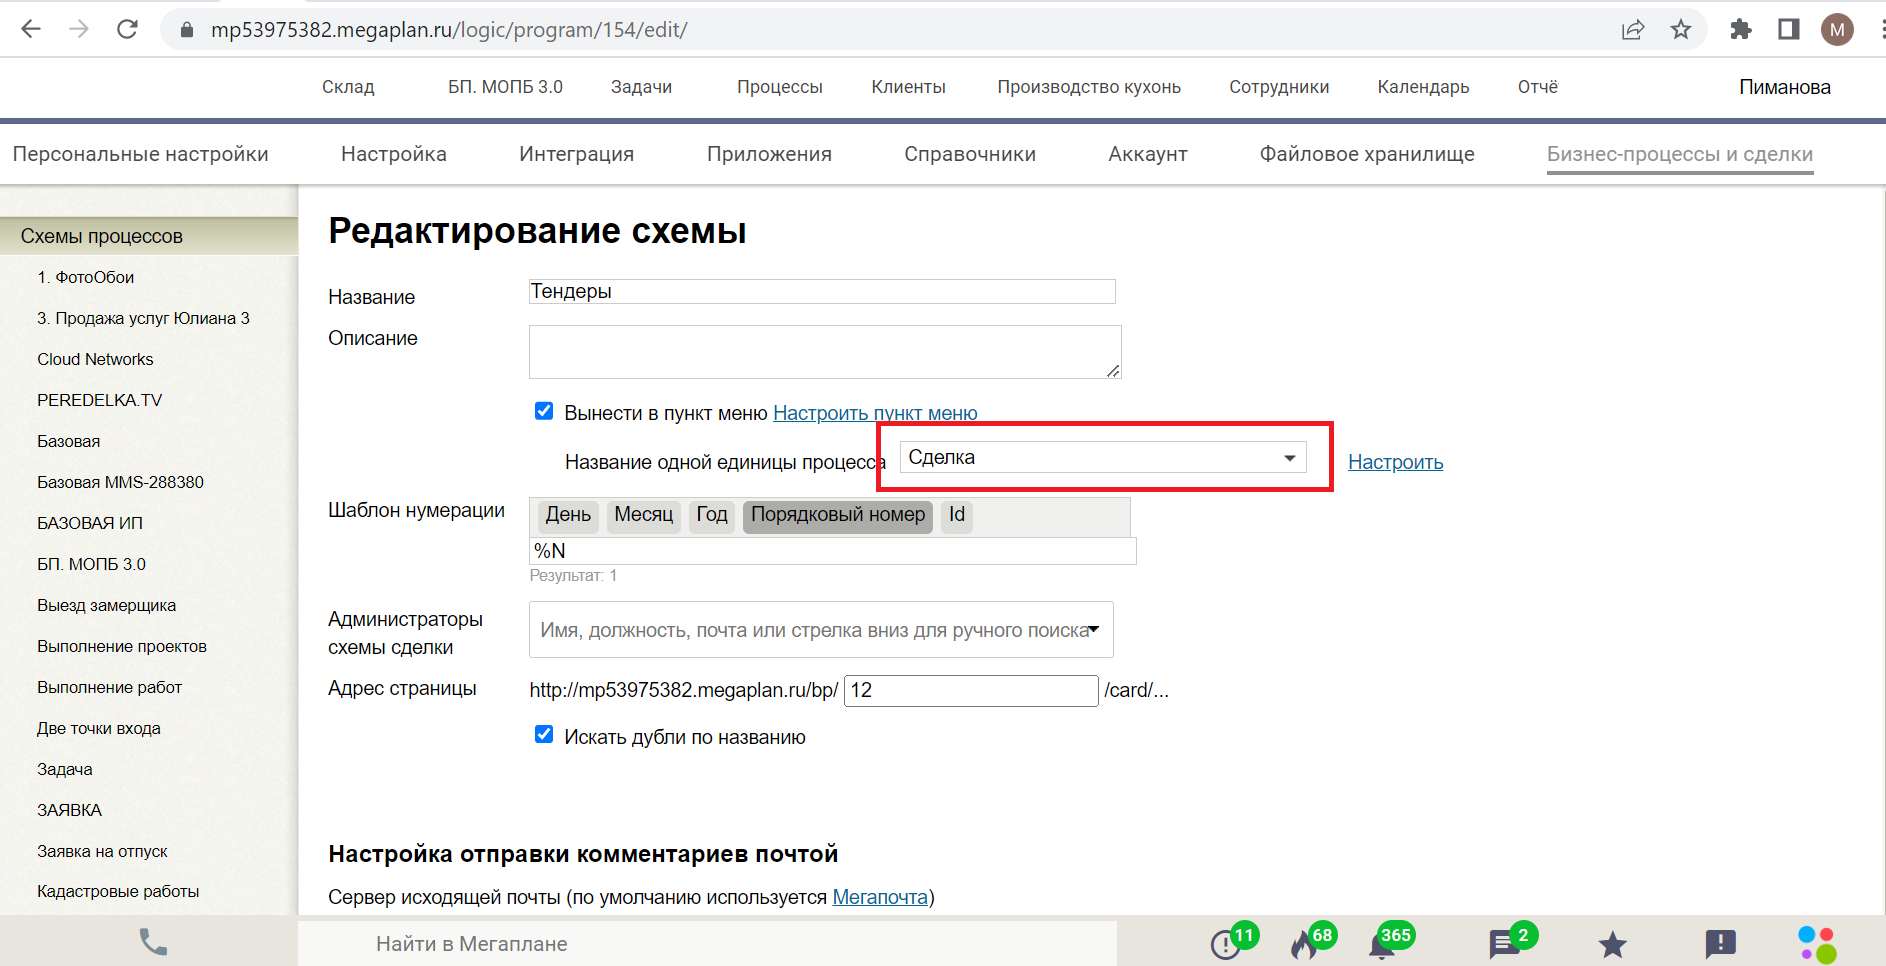This screenshot has width=1886, height=966.
Task: Switch to the Приложения tab
Action: [x=769, y=154]
